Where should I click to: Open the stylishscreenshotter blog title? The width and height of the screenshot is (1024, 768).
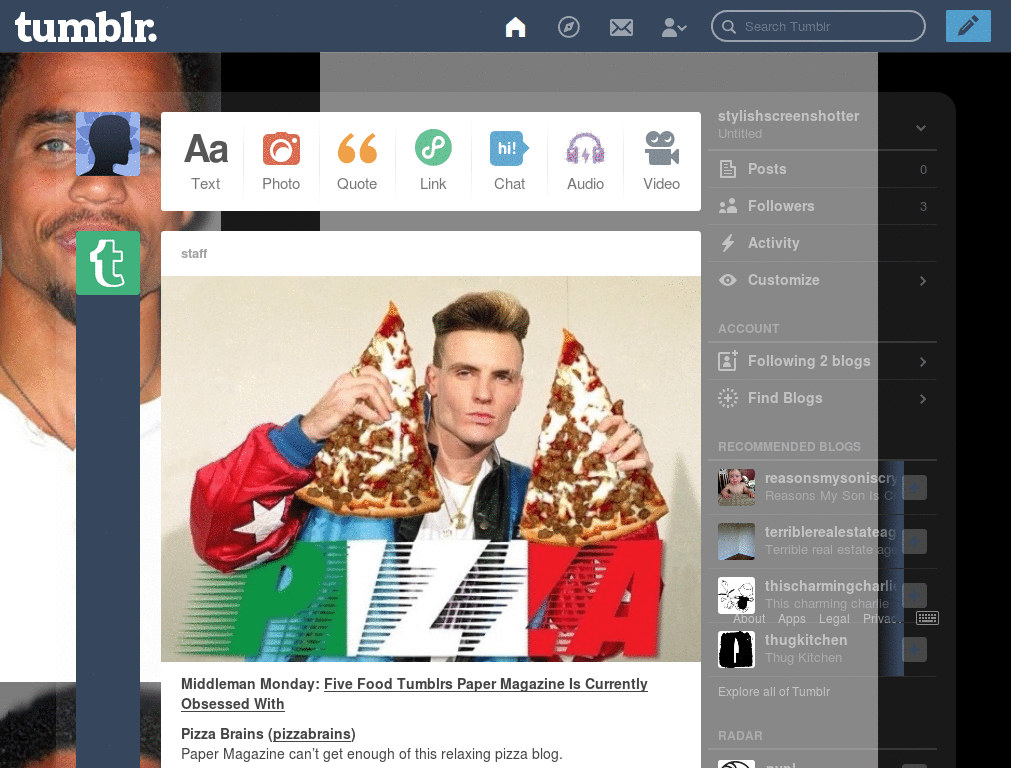click(788, 116)
